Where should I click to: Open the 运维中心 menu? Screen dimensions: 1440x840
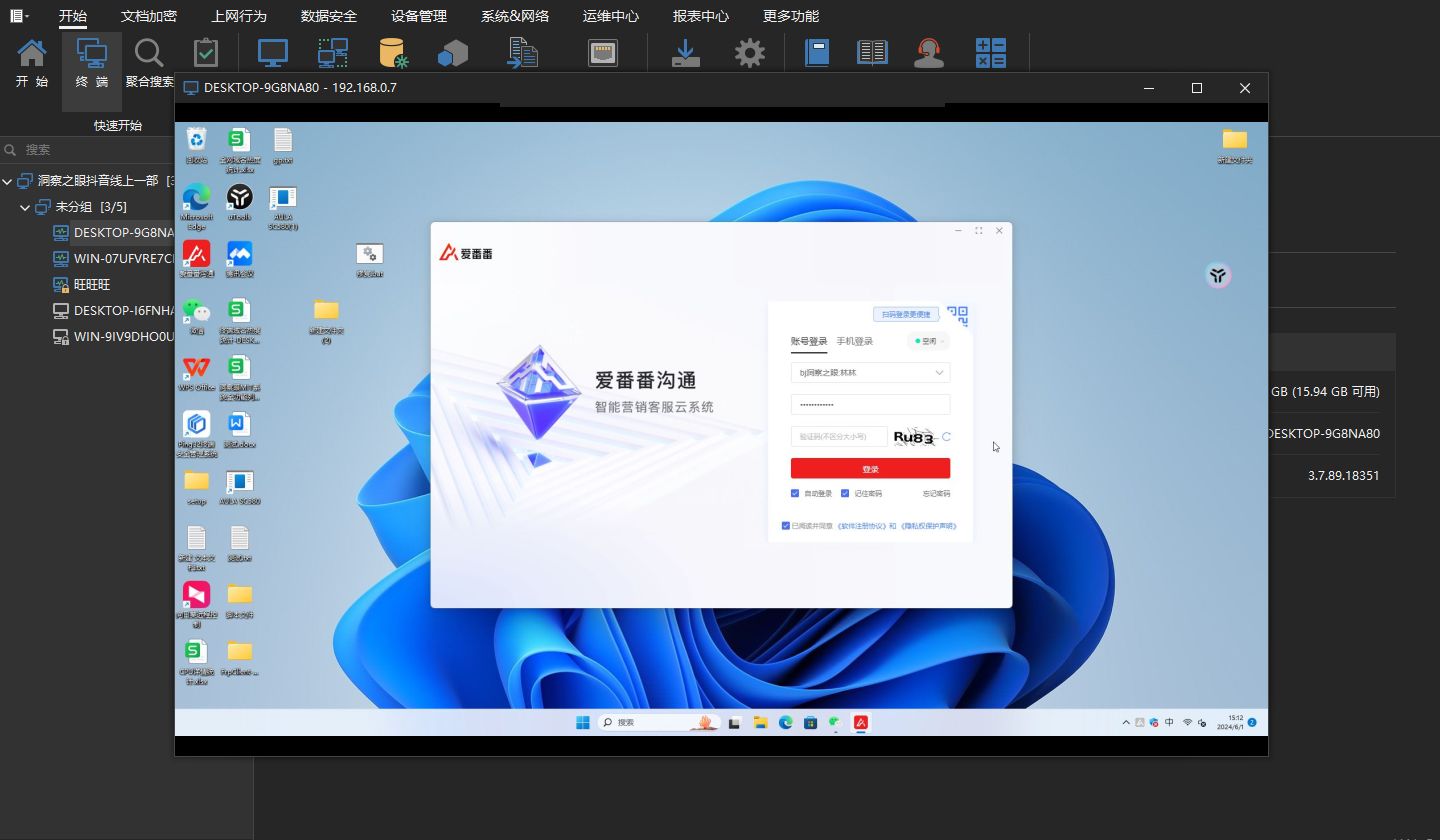point(611,16)
